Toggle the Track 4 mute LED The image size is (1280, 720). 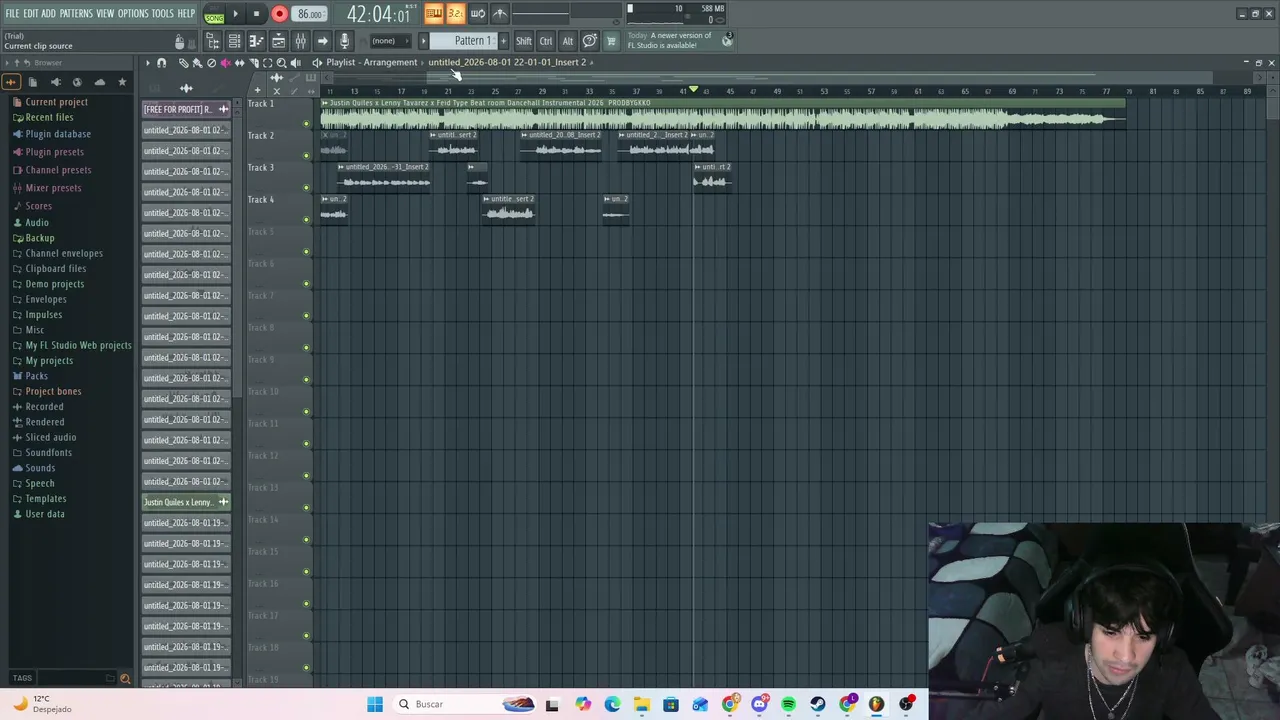click(306, 220)
